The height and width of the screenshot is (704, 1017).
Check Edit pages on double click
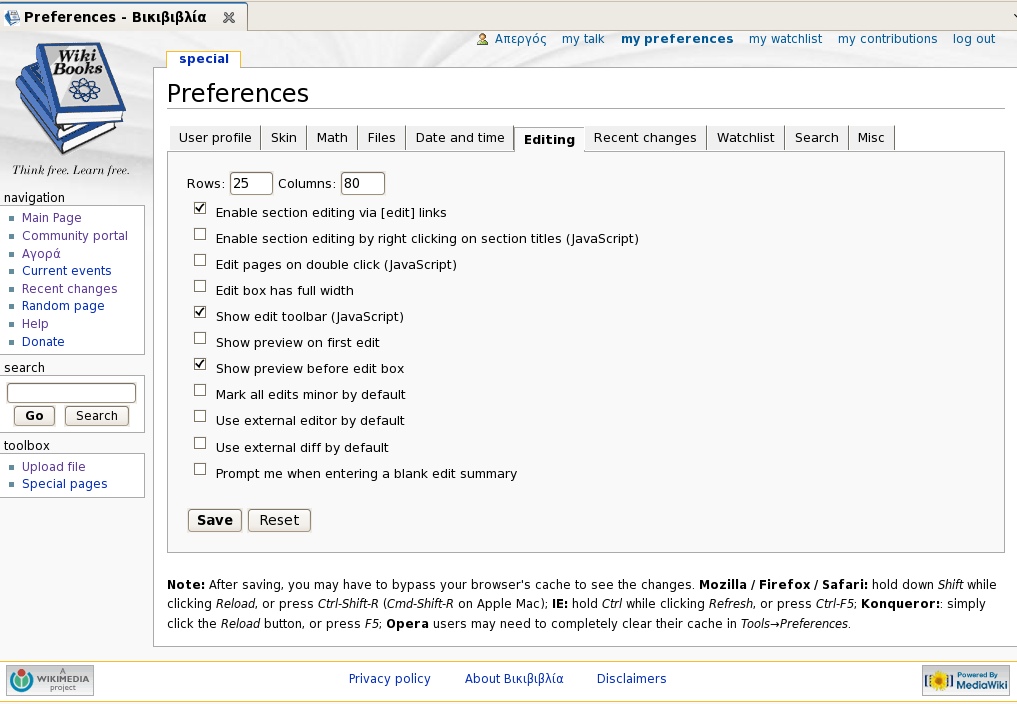(x=200, y=260)
